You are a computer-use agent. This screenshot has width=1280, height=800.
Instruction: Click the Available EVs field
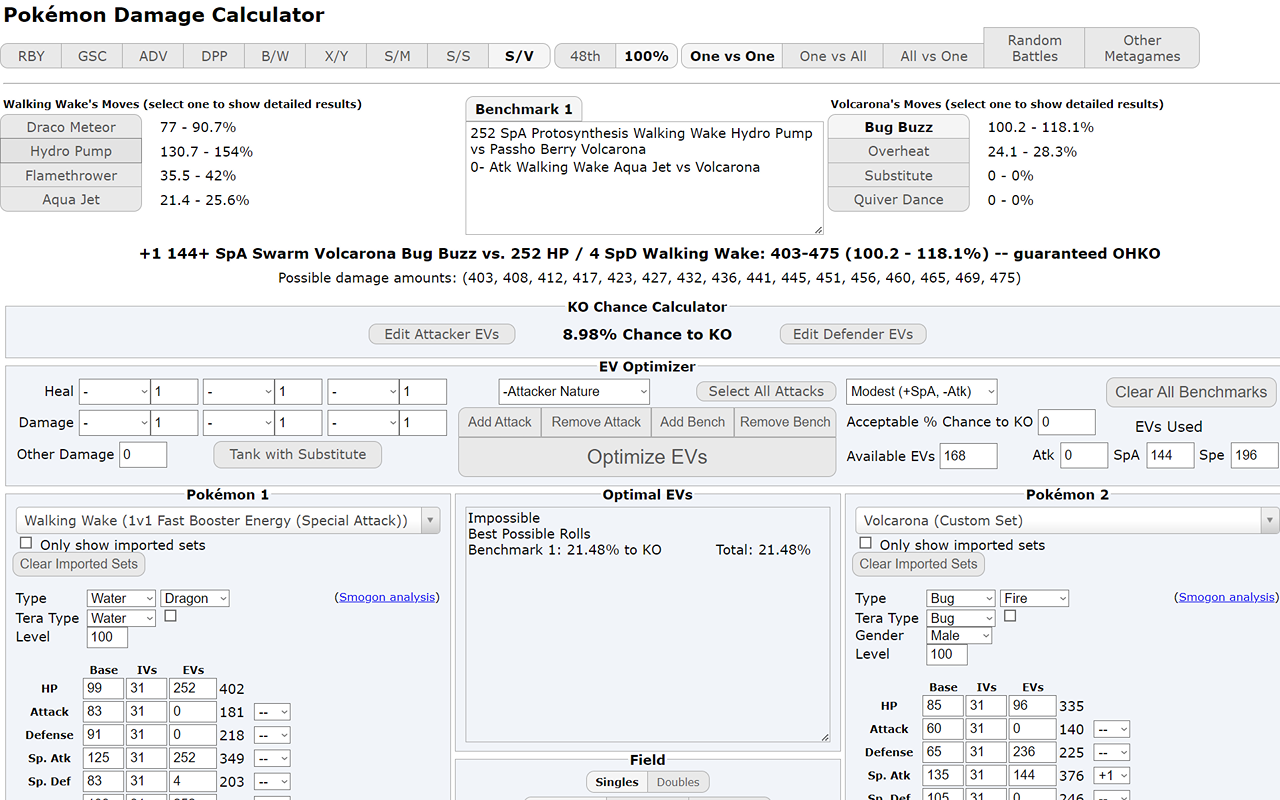968,456
